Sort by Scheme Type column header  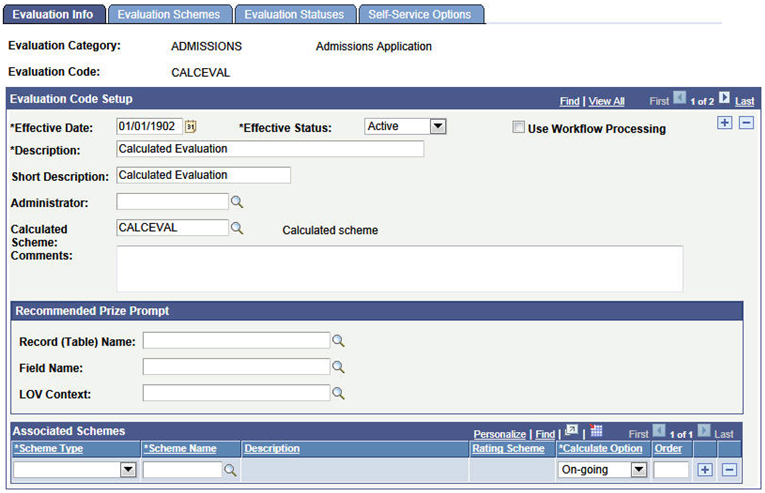(x=49, y=449)
